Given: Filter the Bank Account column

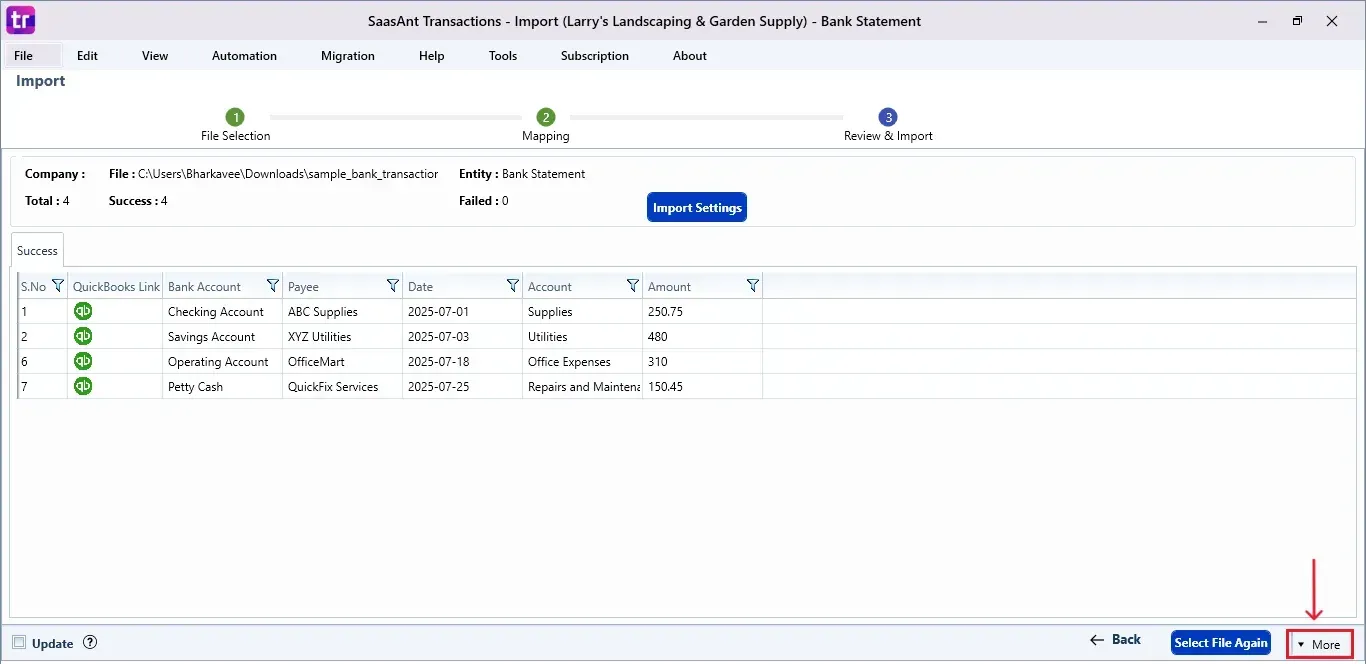Looking at the screenshot, I should (x=273, y=286).
